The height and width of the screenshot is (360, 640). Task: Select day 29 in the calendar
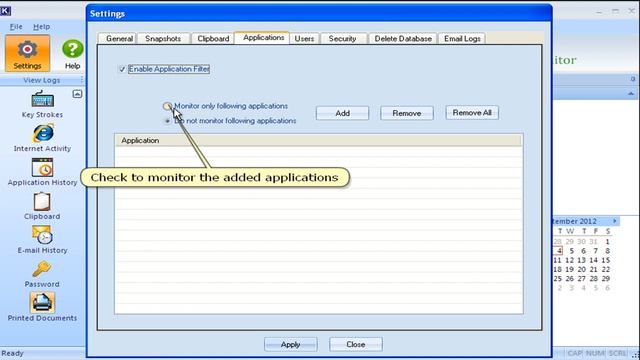606,279
